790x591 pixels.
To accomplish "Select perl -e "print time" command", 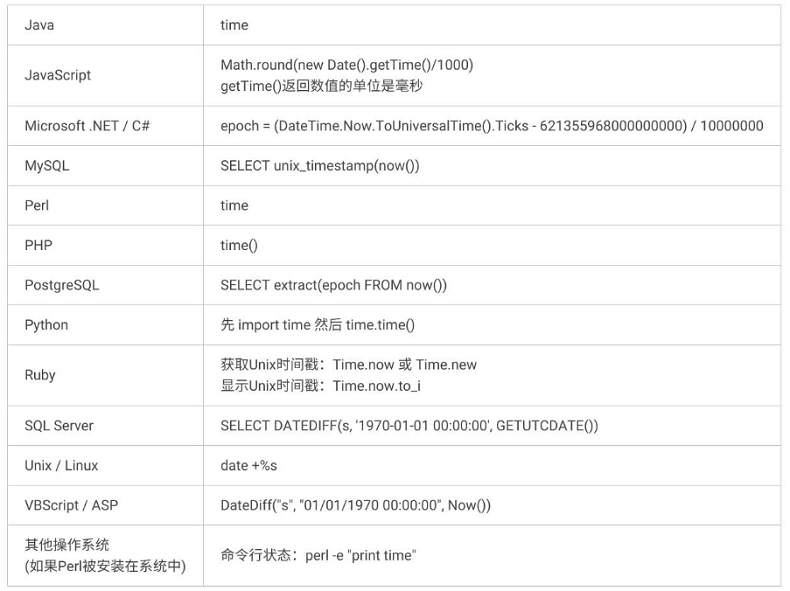I will click(x=361, y=555).
